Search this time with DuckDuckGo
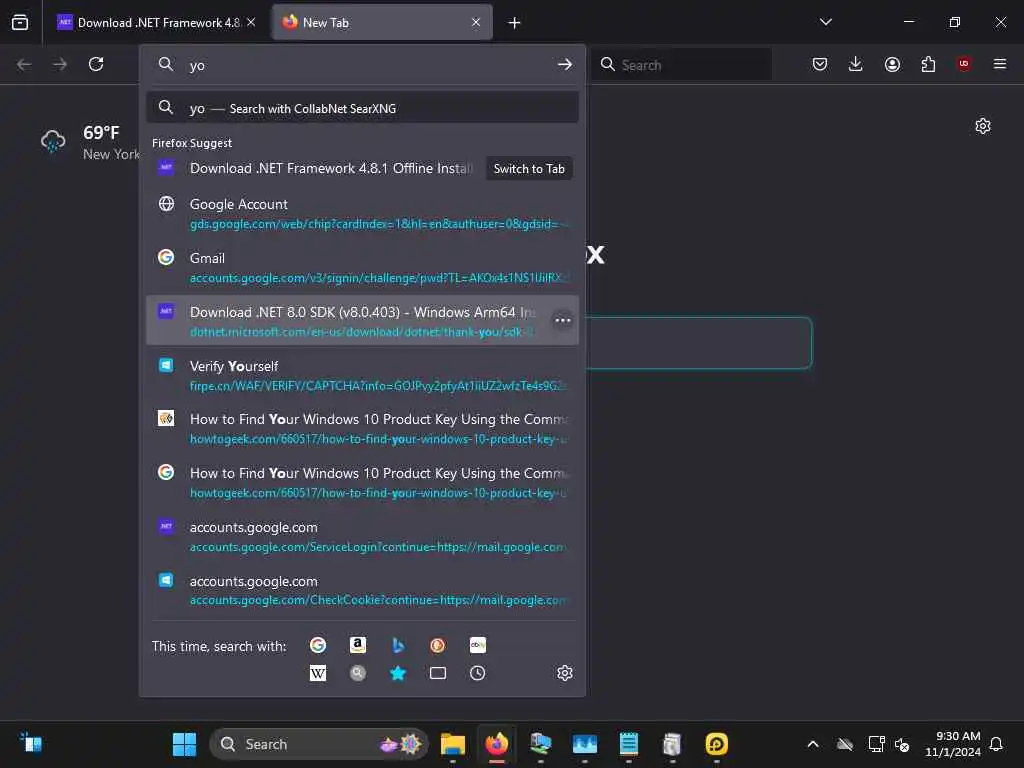 (x=438, y=645)
